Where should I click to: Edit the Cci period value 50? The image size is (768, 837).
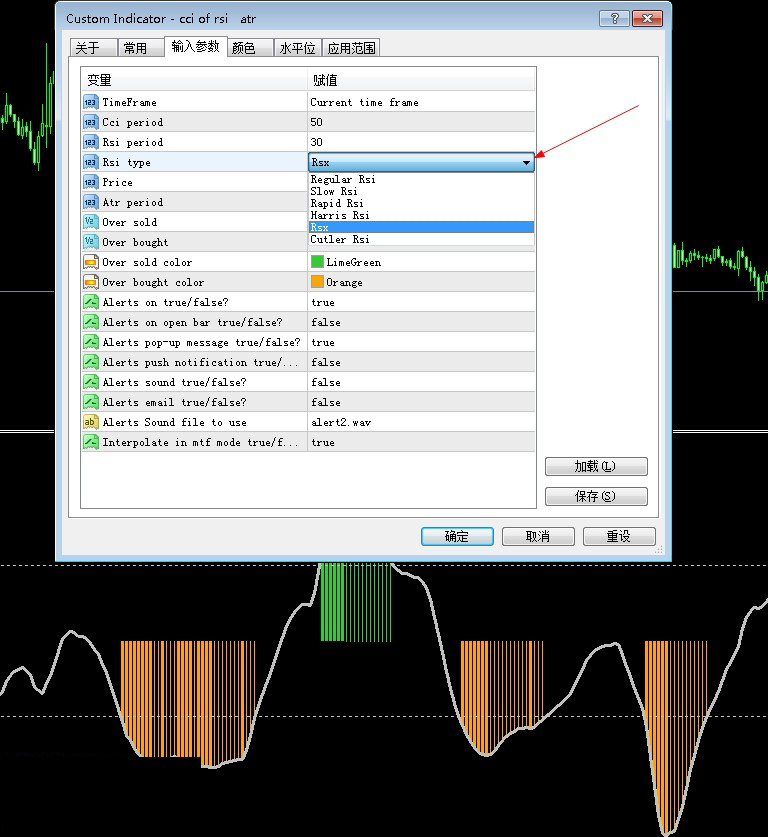click(421, 122)
